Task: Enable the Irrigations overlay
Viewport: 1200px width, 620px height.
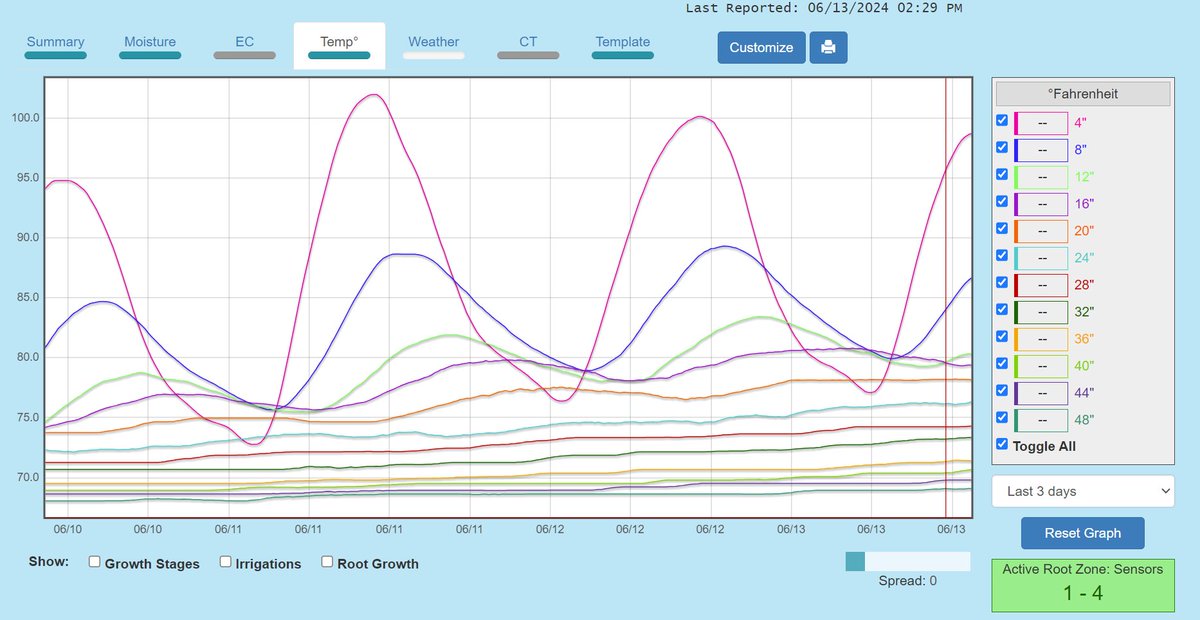Action: coord(225,562)
